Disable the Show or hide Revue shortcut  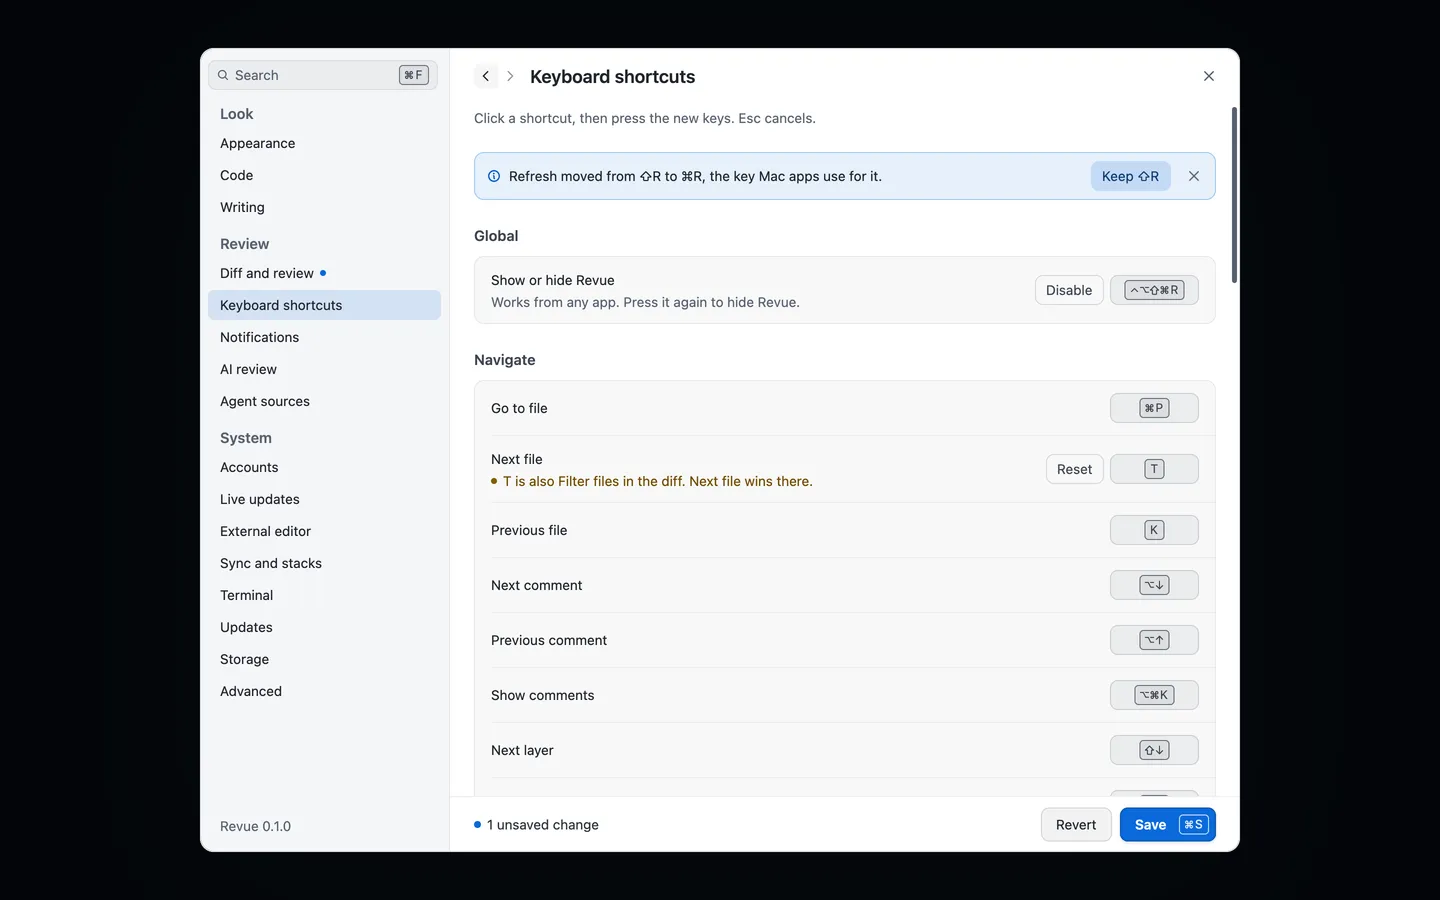(x=1069, y=290)
